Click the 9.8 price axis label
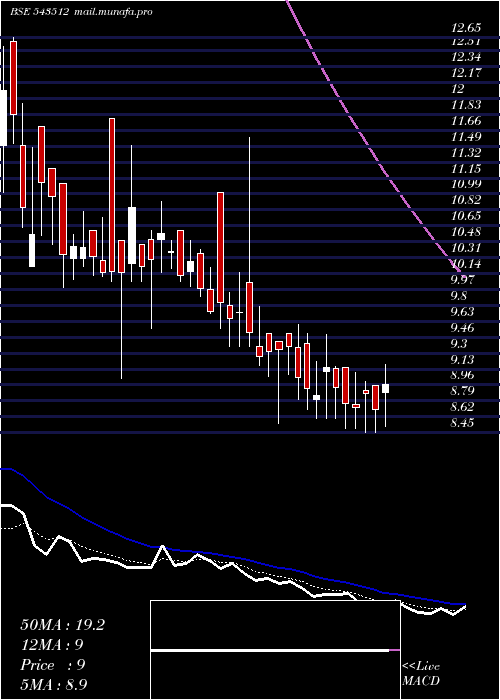This screenshot has height=700, width=500. tap(461, 296)
